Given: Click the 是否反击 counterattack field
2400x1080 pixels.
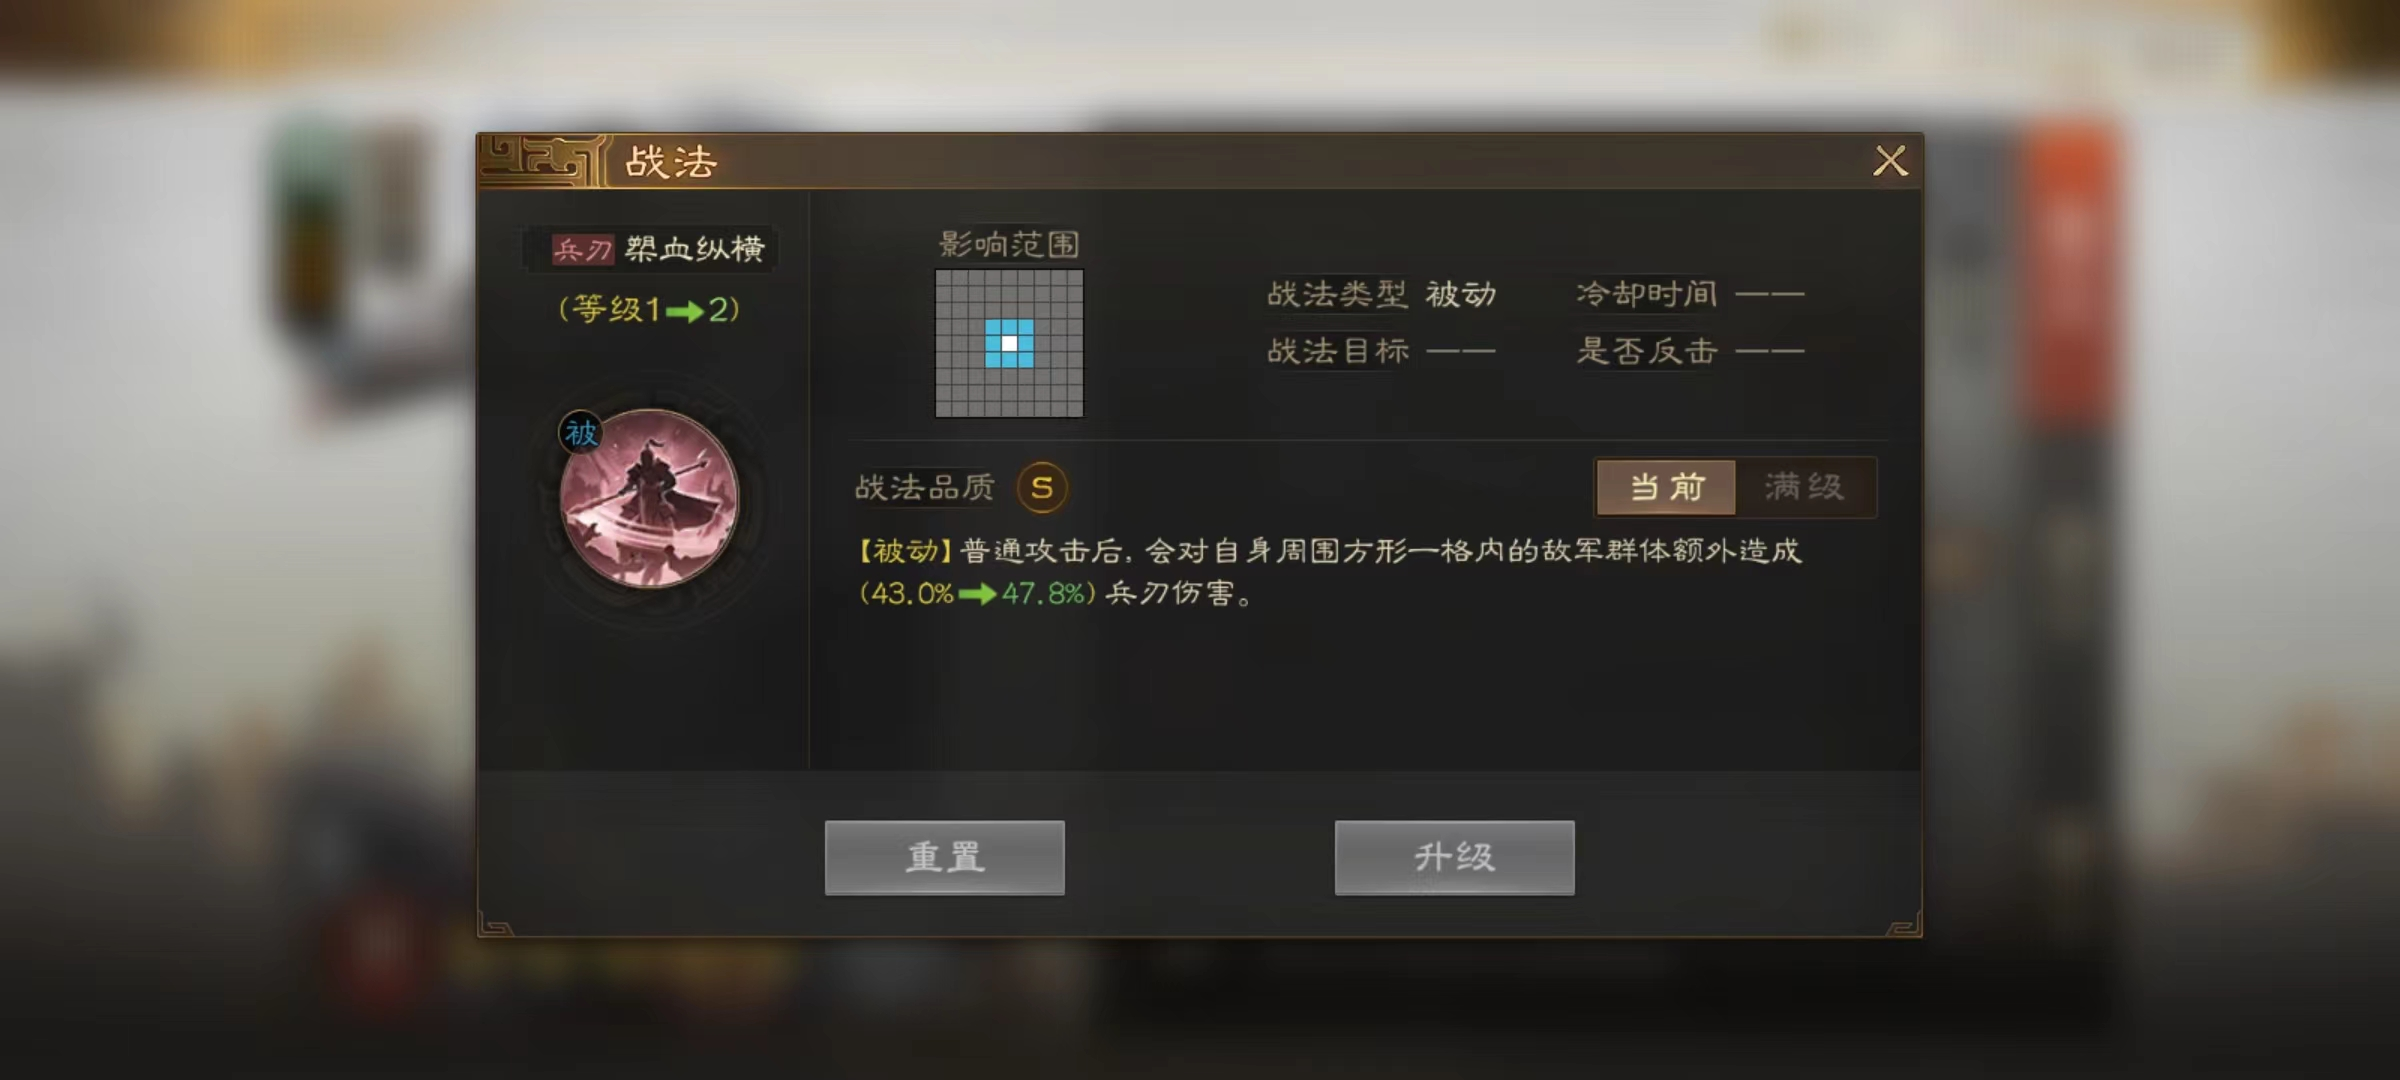Looking at the screenshot, I should (1690, 351).
